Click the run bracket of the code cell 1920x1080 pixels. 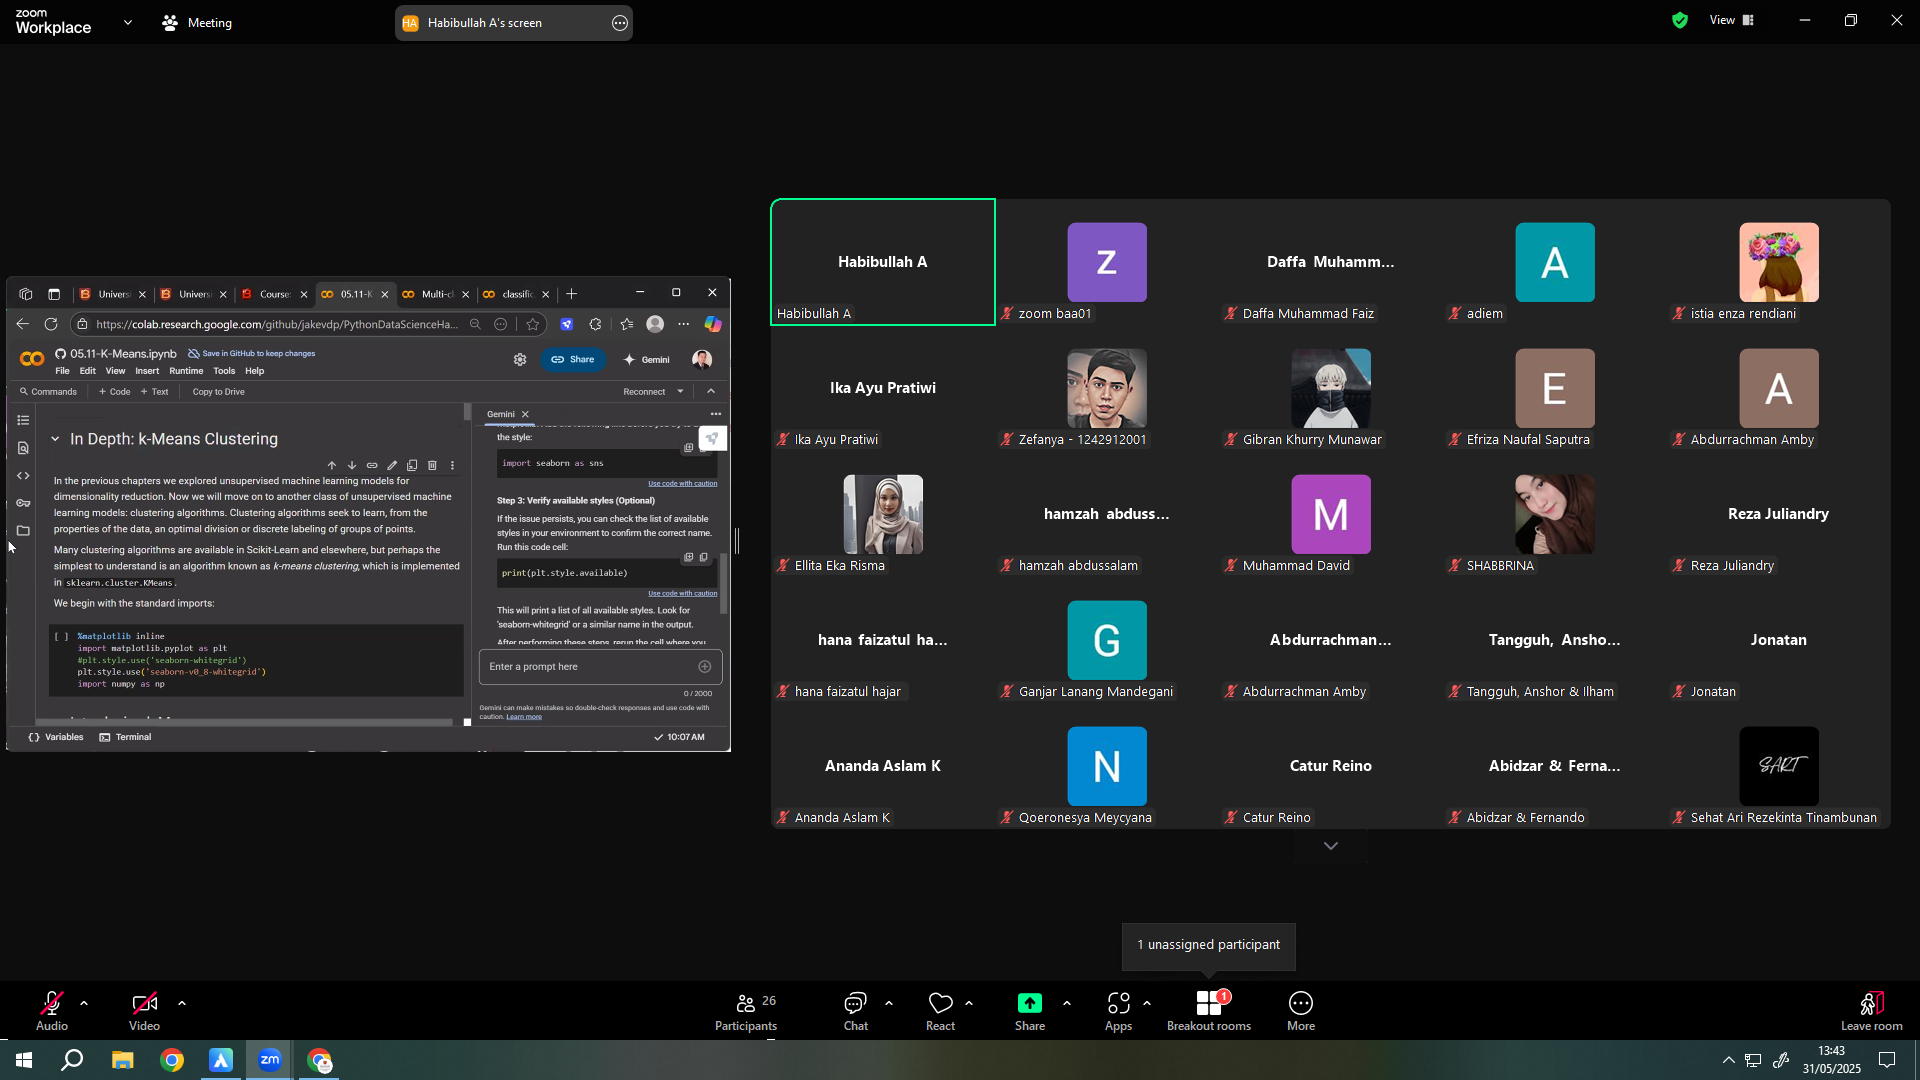(62, 636)
